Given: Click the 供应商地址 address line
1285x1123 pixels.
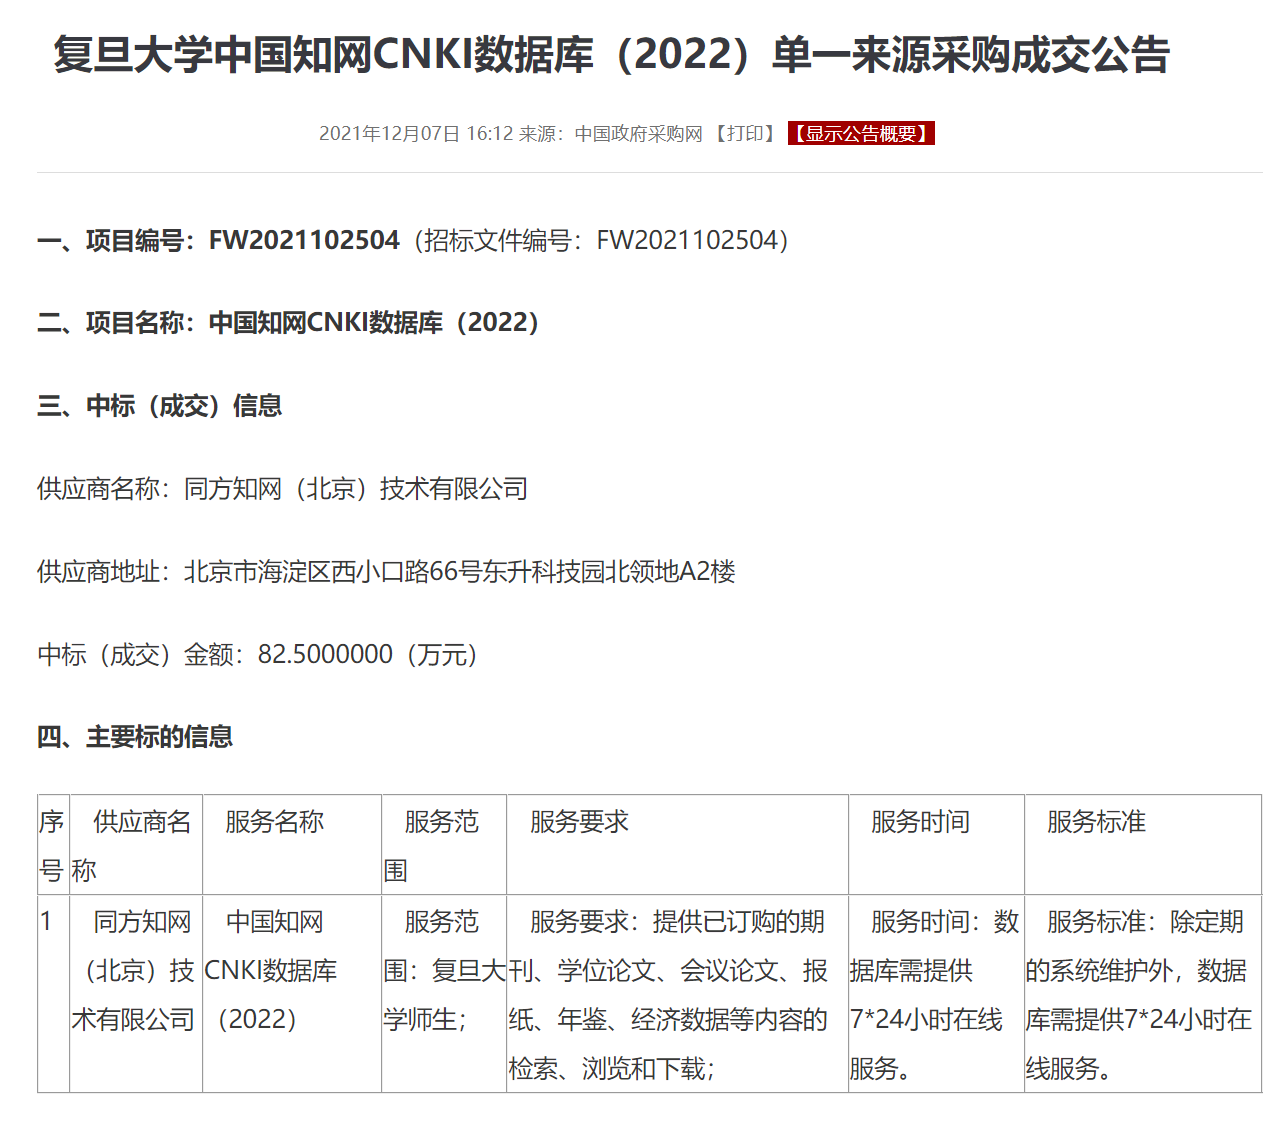Looking at the screenshot, I should [x=386, y=572].
